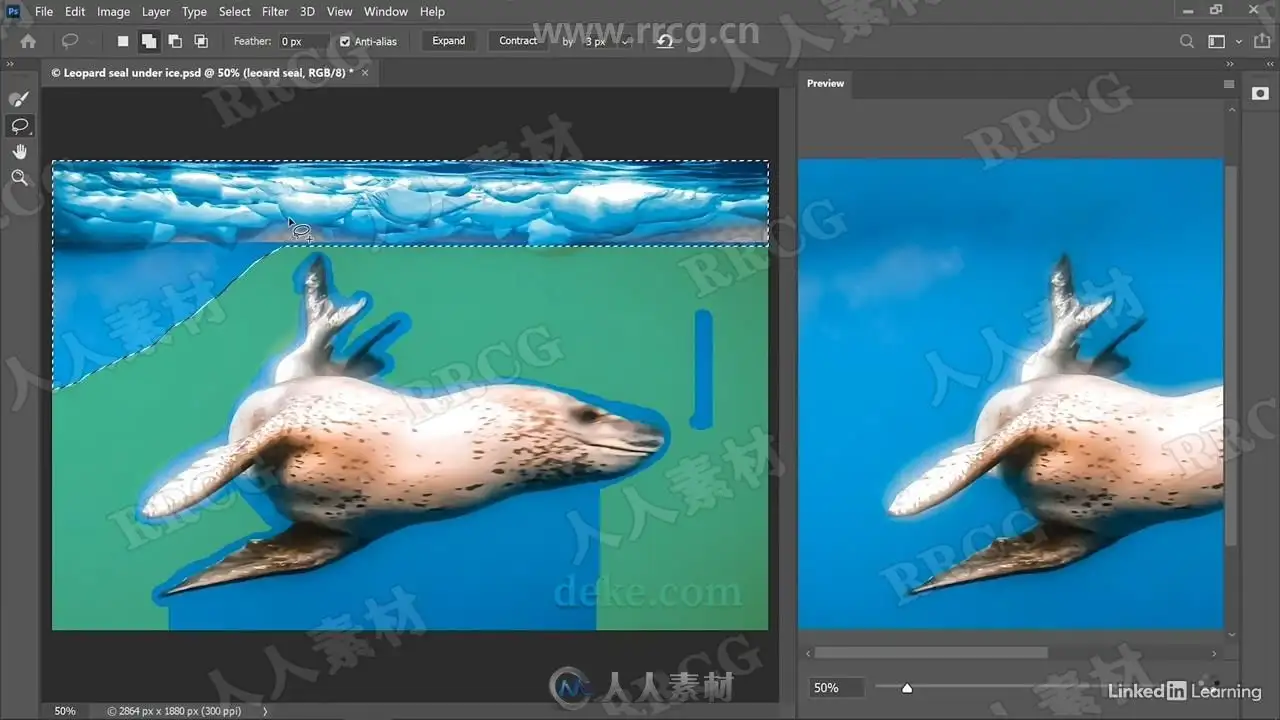Open the Edit menu
The width and height of the screenshot is (1280, 720).
click(x=75, y=12)
